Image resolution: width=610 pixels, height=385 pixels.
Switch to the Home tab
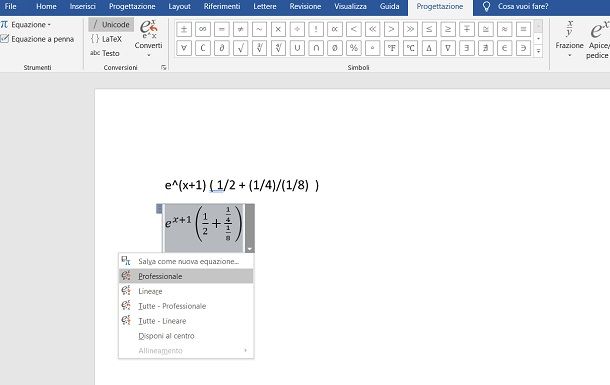[46, 6]
